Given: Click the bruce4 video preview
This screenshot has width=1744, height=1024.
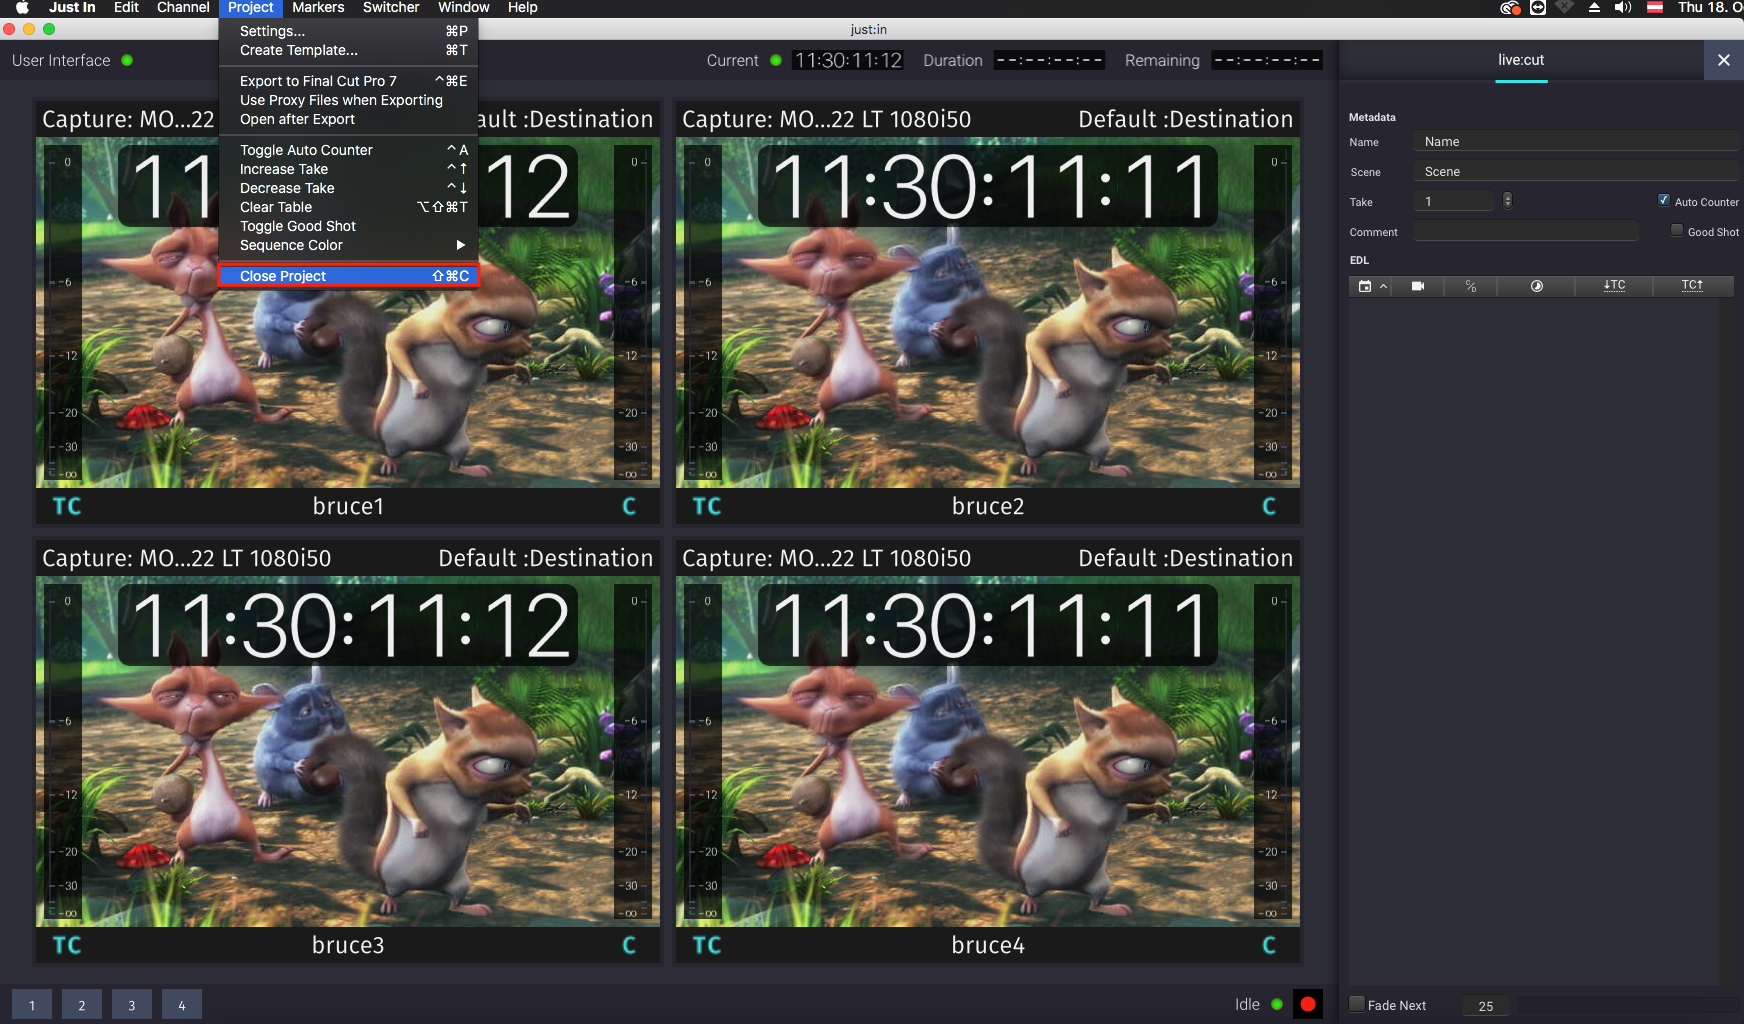Looking at the screenshot, I should [988, 751].
